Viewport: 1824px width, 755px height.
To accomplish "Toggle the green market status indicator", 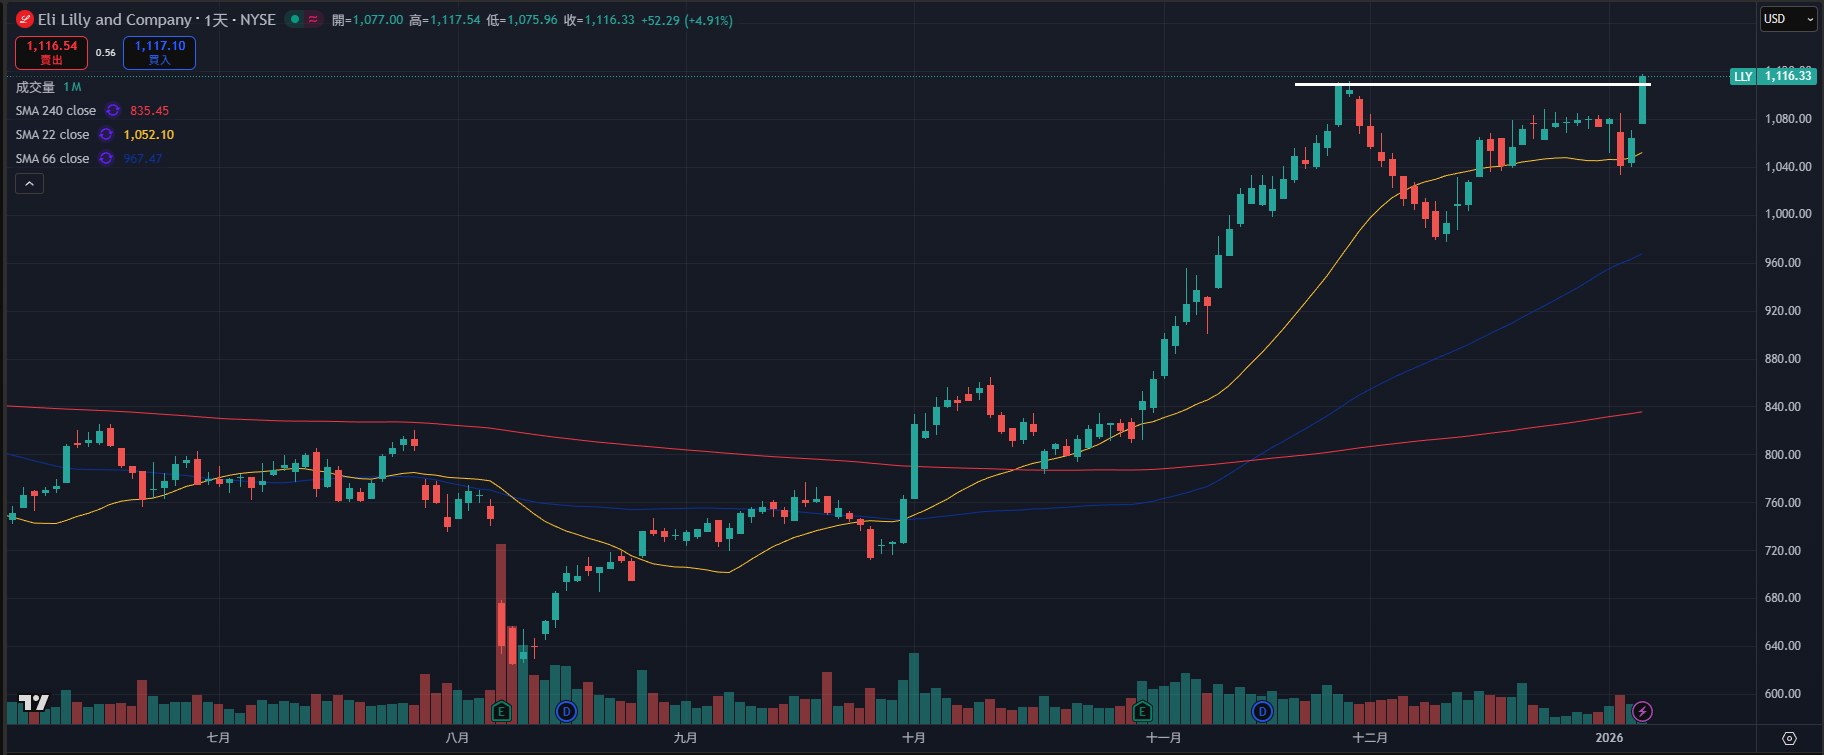I will point(295,19).
